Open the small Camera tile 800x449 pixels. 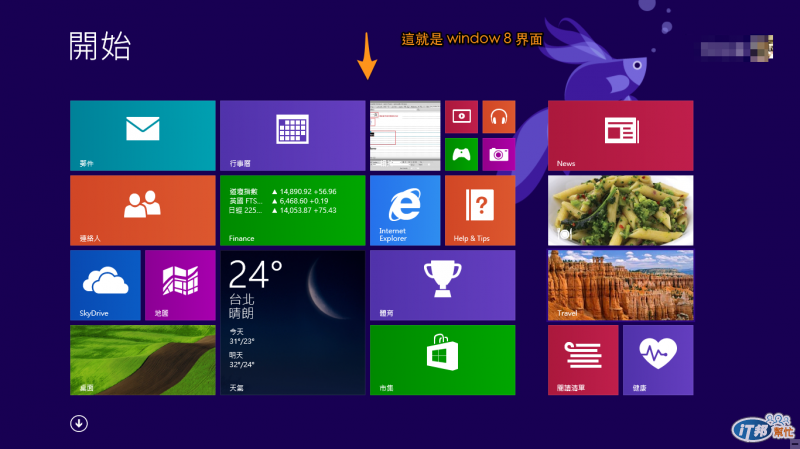pos(498,154)
